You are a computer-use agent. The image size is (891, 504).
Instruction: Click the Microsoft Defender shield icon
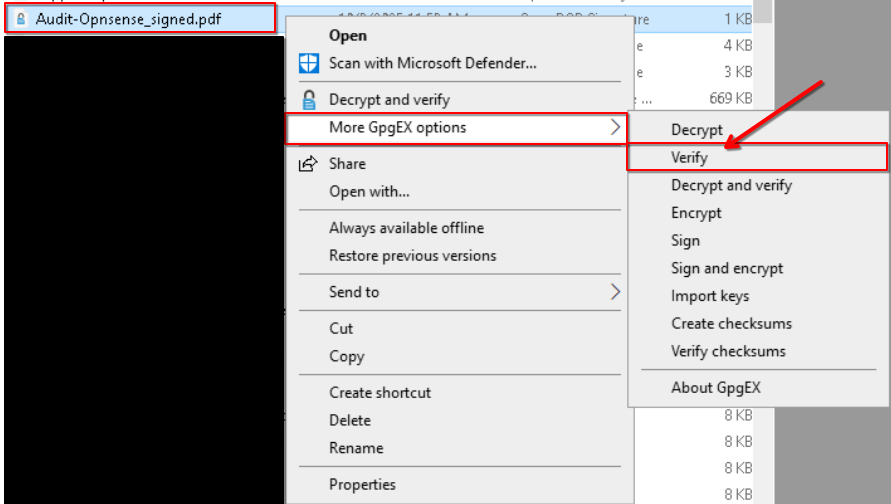pos(309,63)
